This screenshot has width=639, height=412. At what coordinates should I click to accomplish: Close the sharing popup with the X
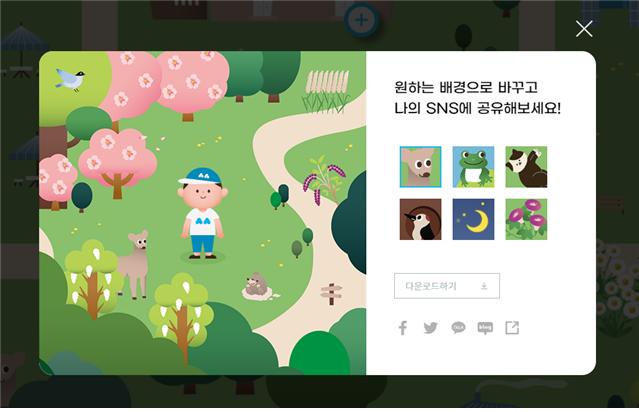click(x=584, y=29)
